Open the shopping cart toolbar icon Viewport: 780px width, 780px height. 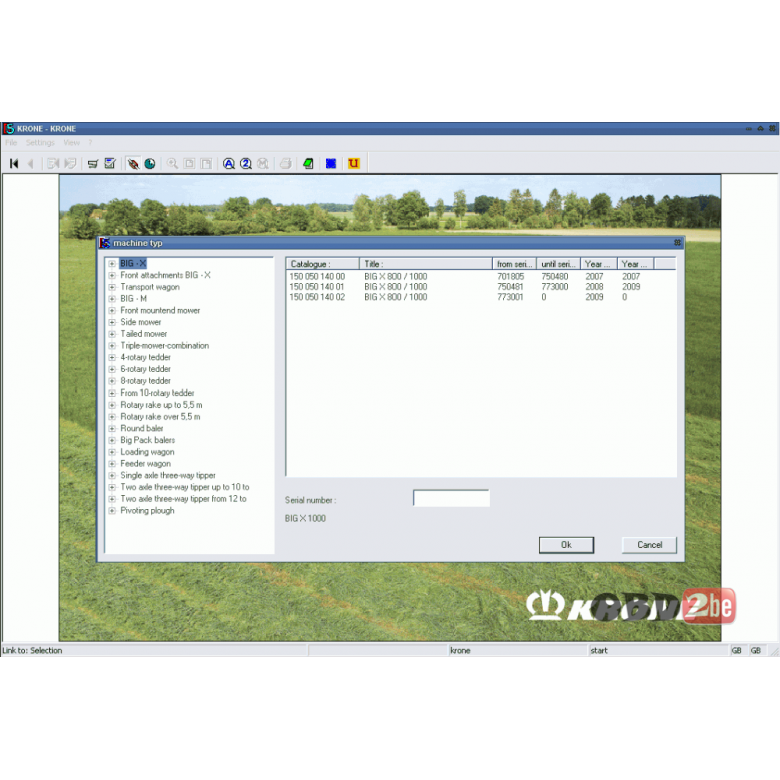[93, 163]
